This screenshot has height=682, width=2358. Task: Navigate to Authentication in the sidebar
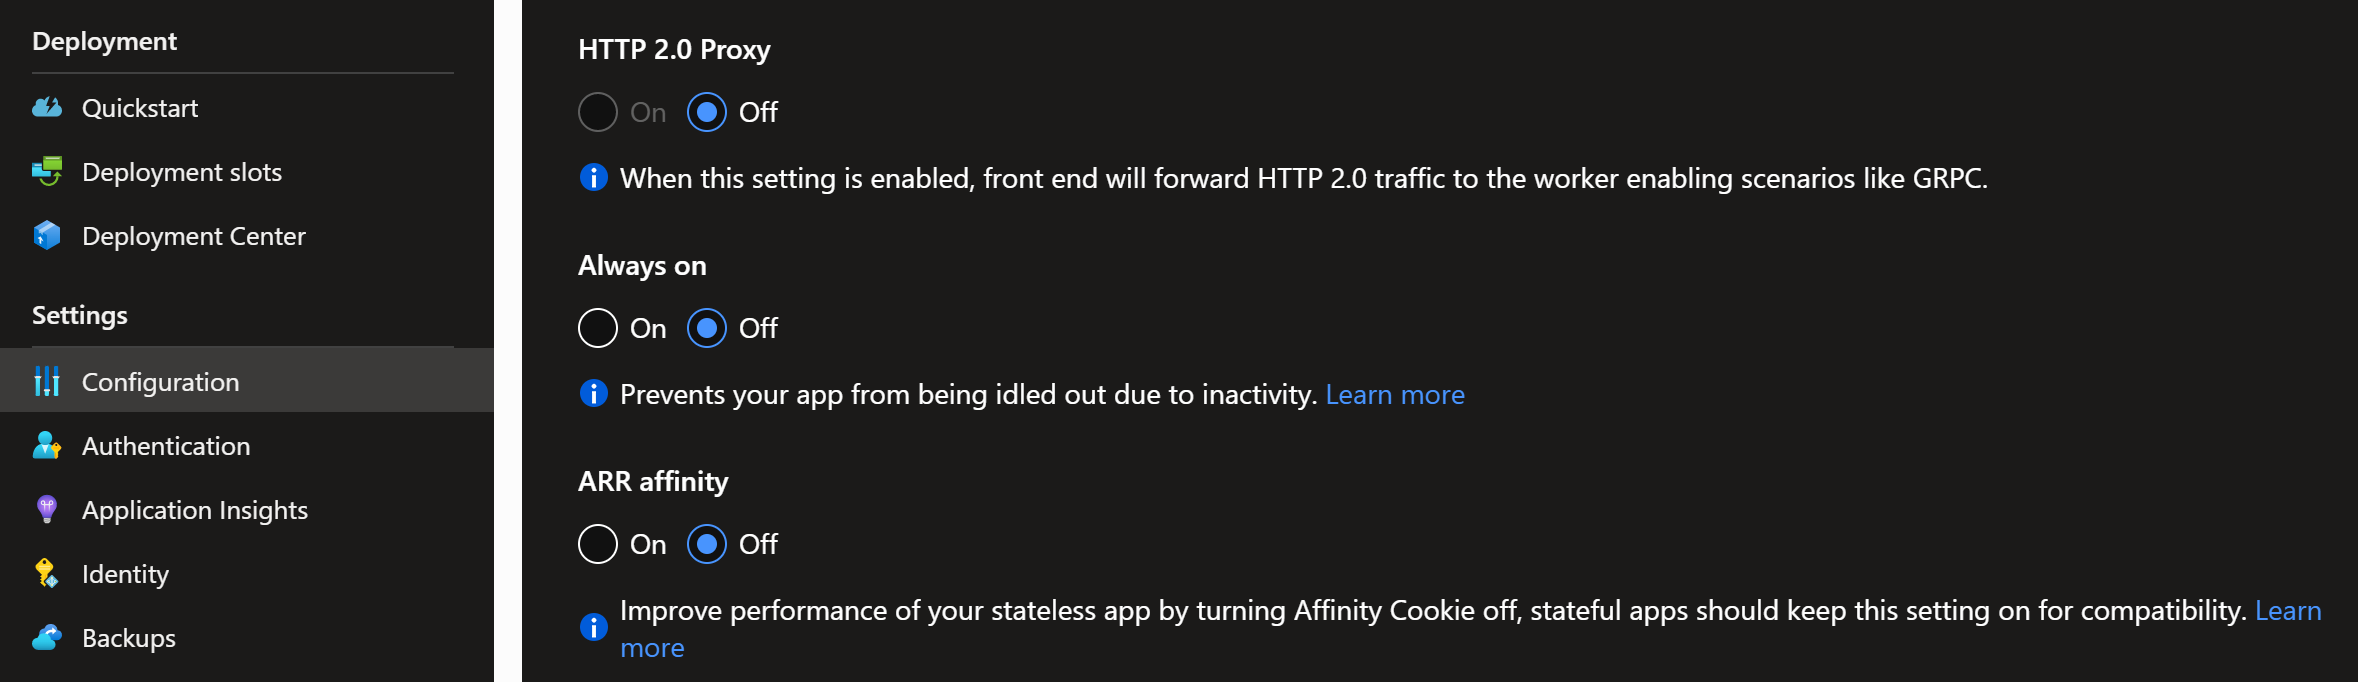166,445
